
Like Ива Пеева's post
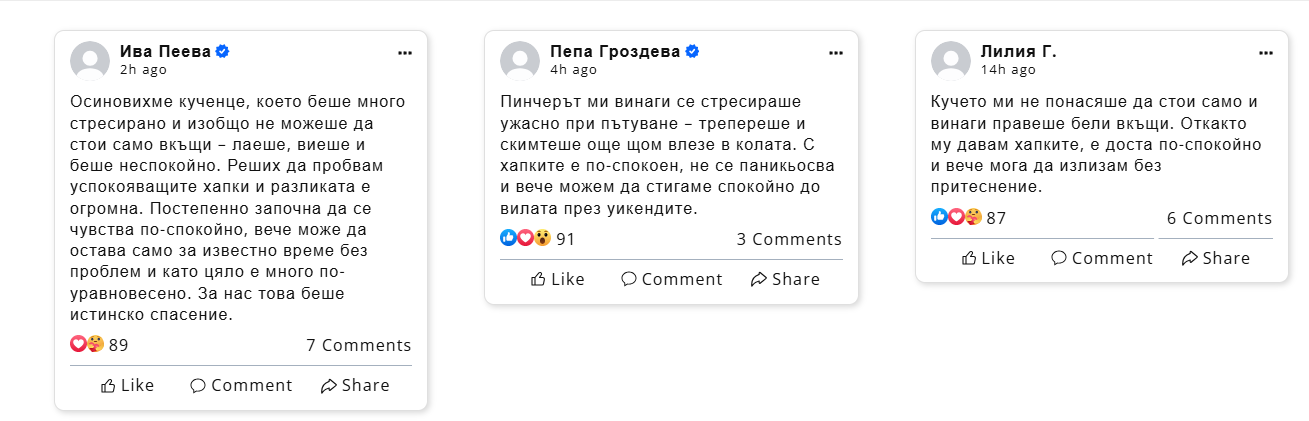(x=128, y=385)
